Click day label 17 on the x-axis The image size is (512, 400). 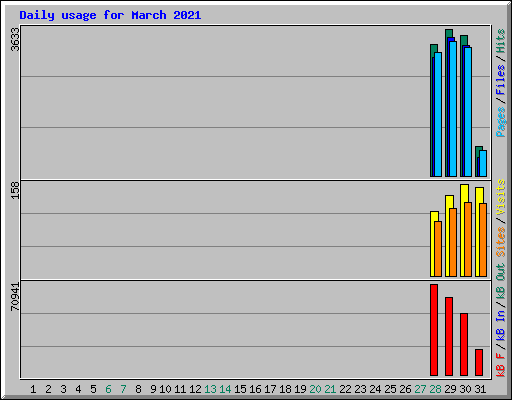coord(270,389)
